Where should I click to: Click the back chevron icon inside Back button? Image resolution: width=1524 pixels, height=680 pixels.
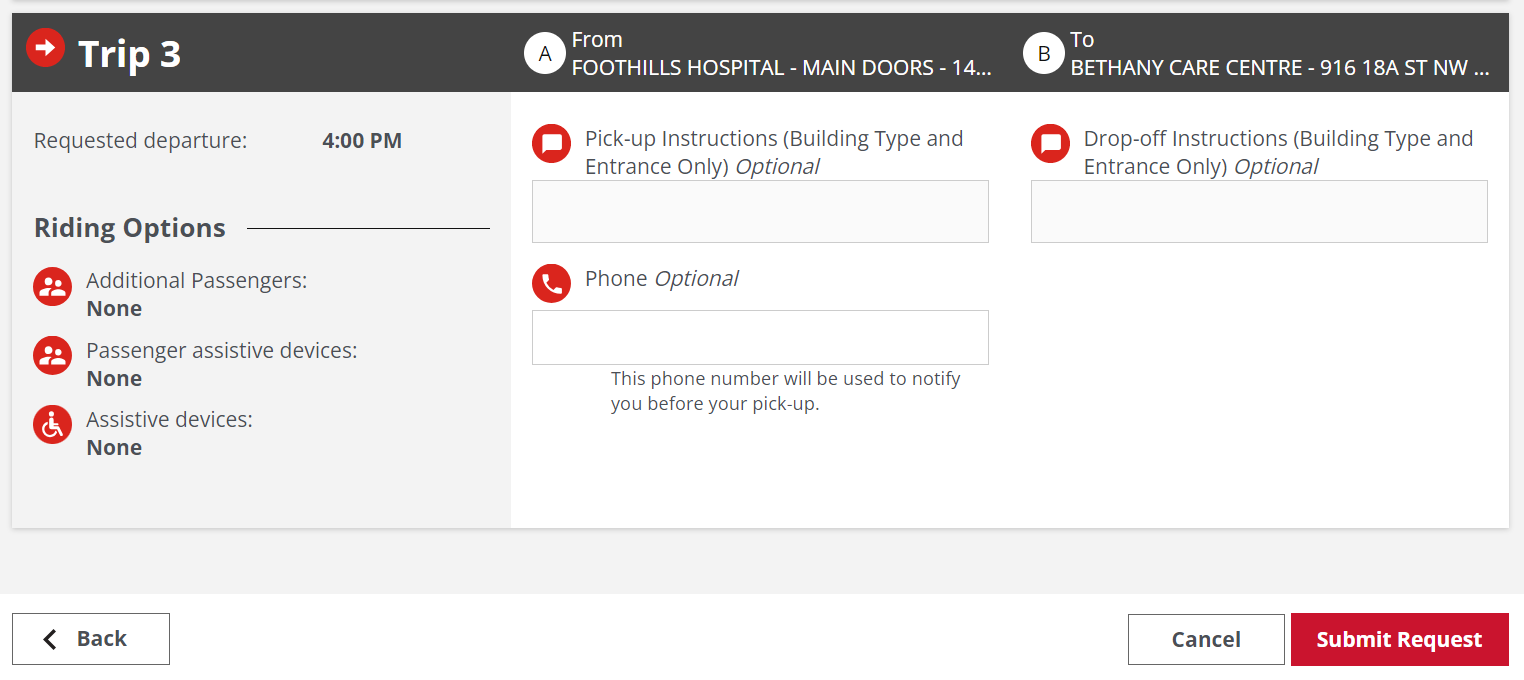click(x=49, y=639)
